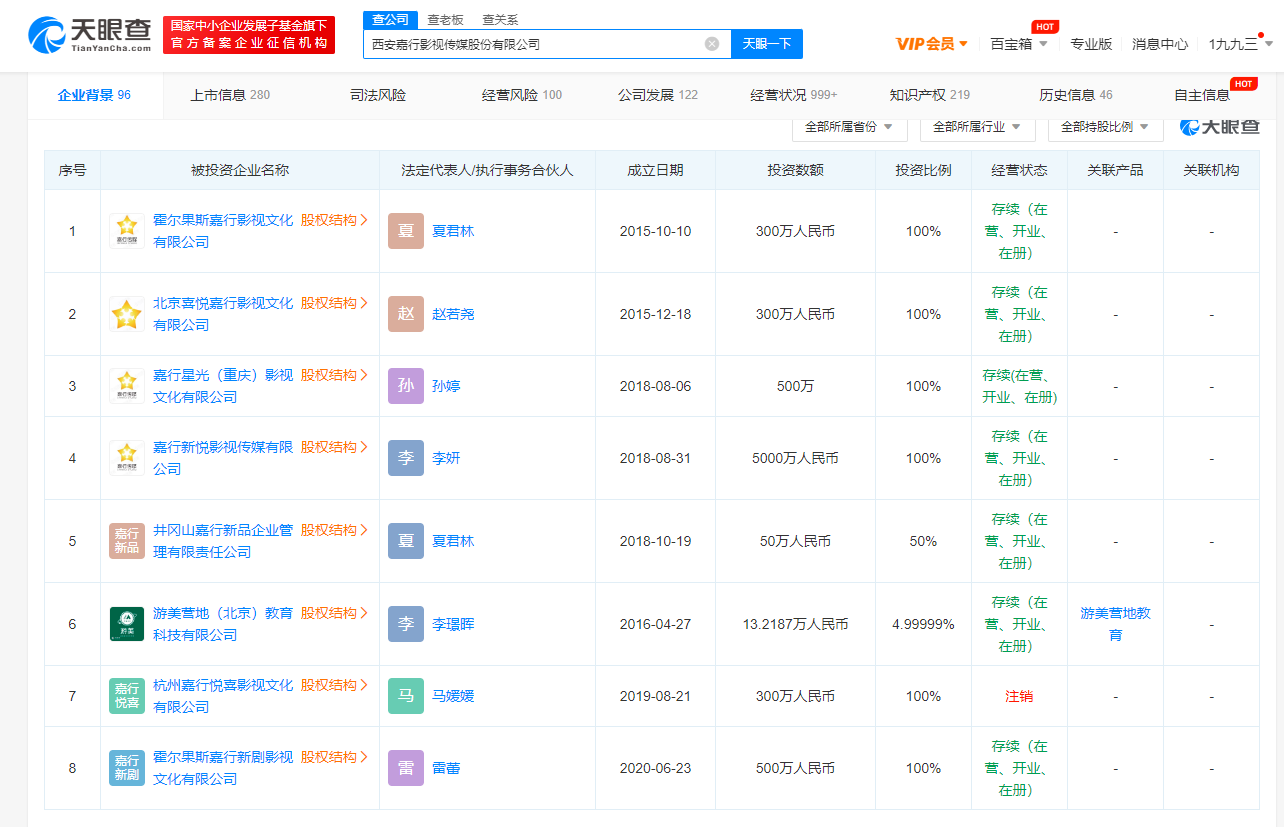
Task: Open 股权结构 for 杭州嘉行悦喜影视文化
Action: point(335,685)
